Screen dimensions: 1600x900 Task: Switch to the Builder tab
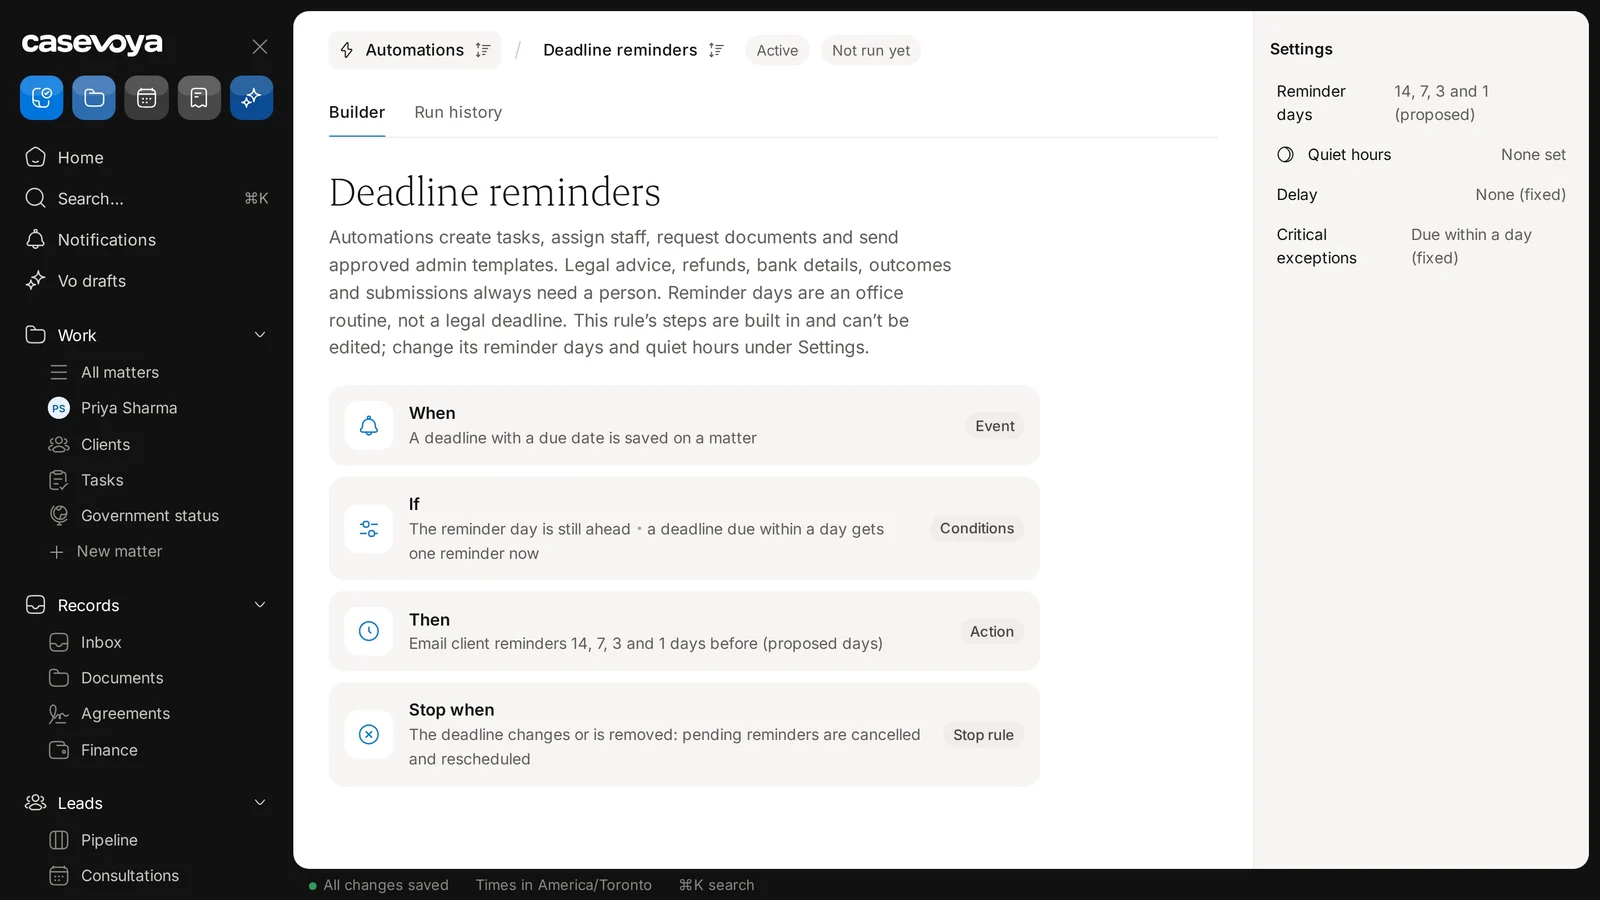click(x=357, y=112)
